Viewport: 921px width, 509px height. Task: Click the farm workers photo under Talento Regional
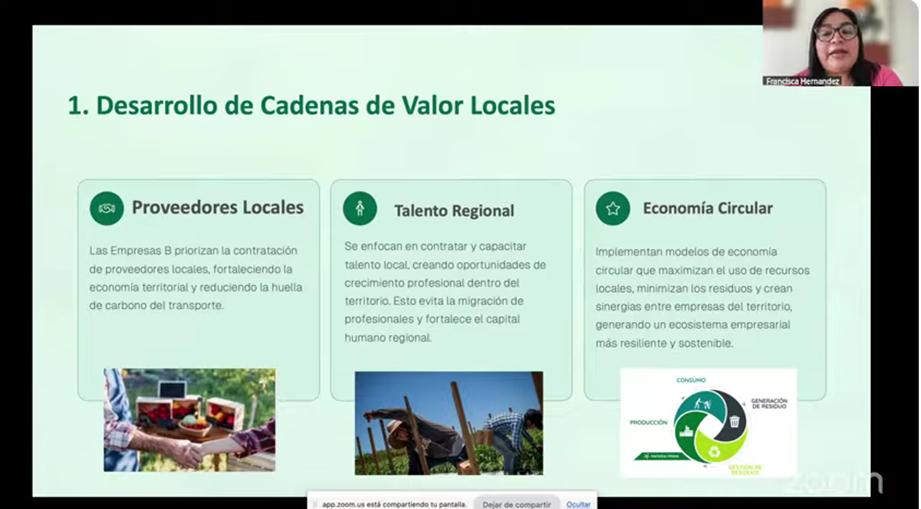pyautogui.click(x=448, y=422)
